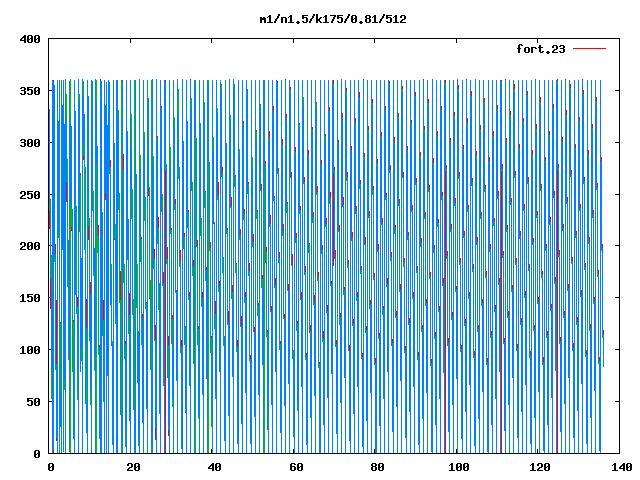Click the red legend line sample
This screenshot has height=480, width=640.
[x=589, y=49]
